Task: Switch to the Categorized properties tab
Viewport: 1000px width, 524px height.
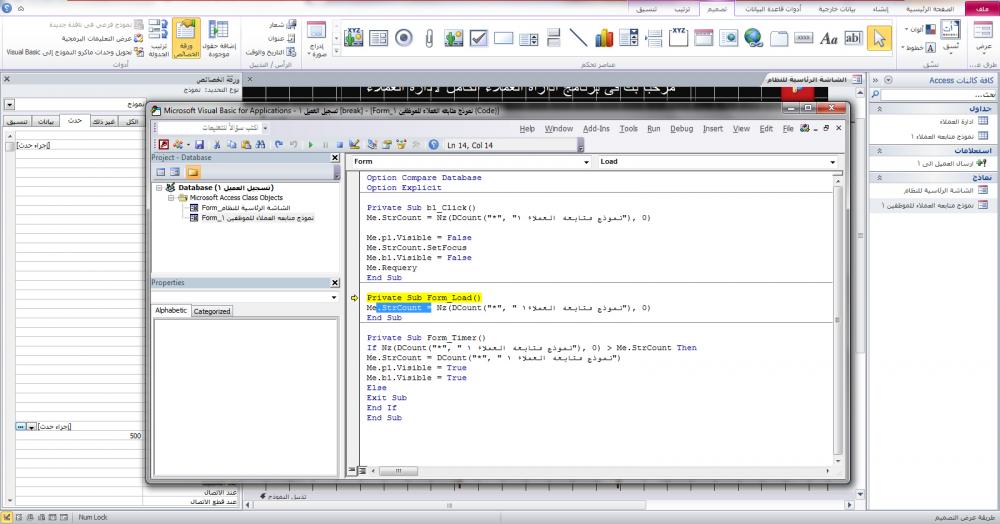Action: [212, 311]
